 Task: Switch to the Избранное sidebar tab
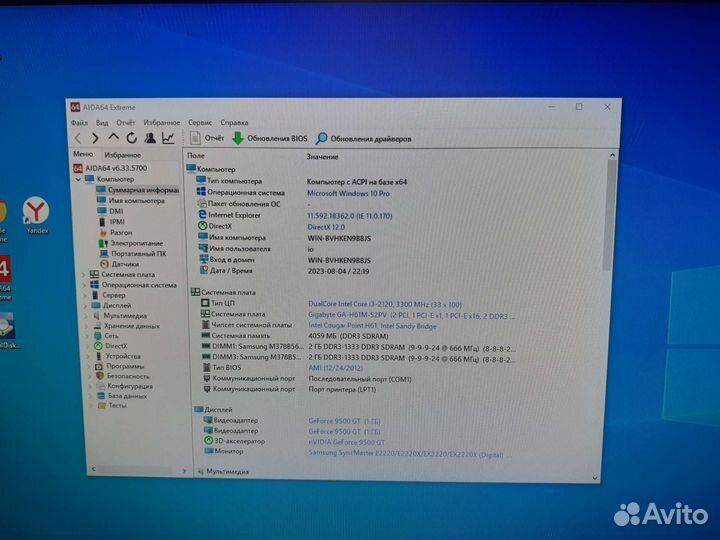[x=122, y=155]
